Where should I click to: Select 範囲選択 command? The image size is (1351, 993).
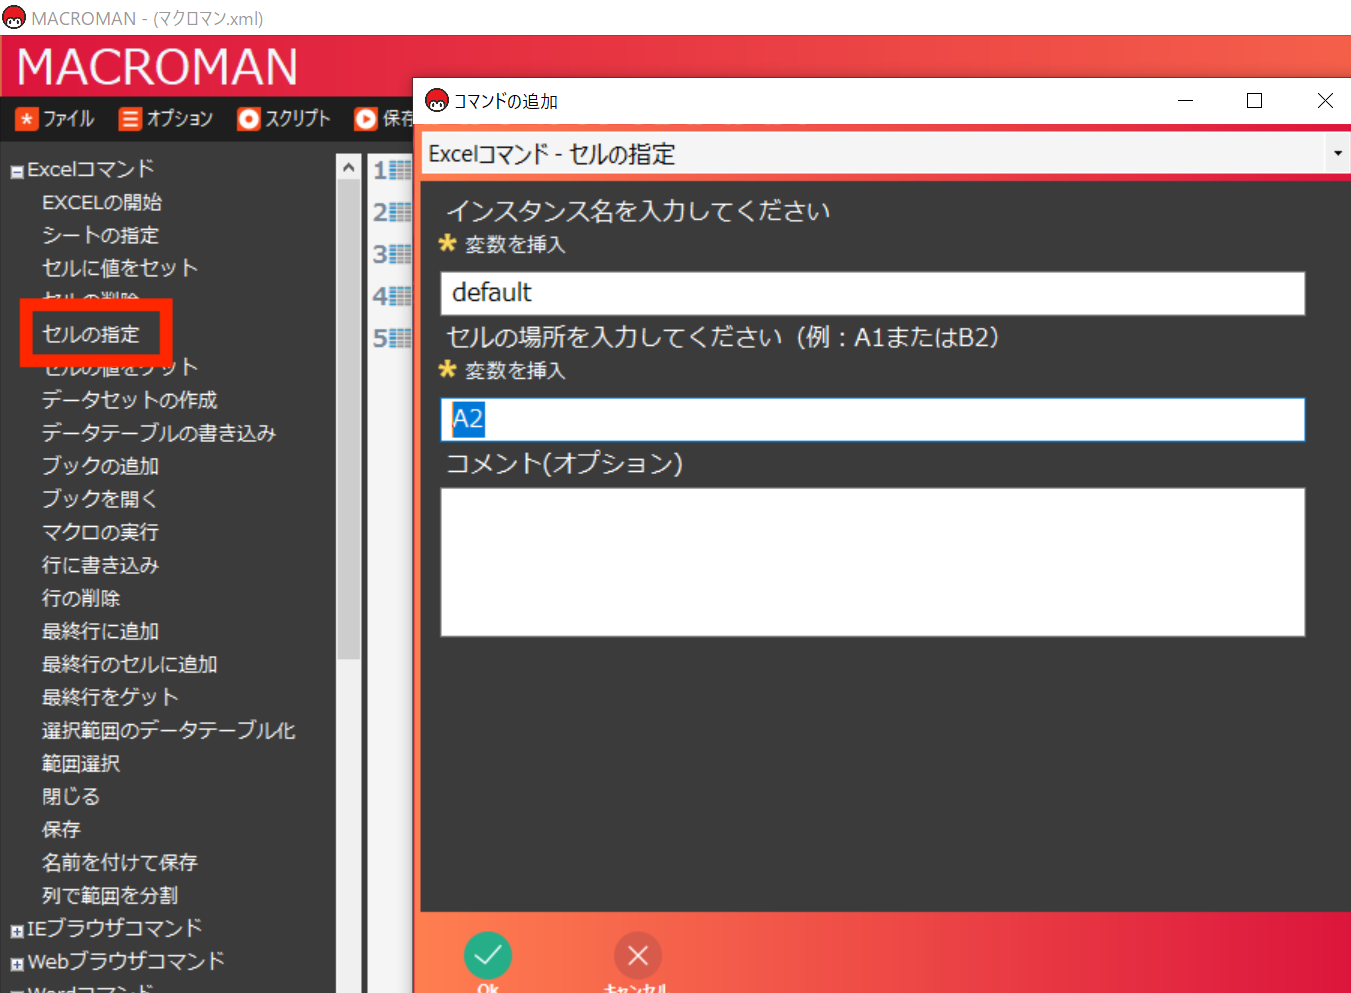(81, 763)
